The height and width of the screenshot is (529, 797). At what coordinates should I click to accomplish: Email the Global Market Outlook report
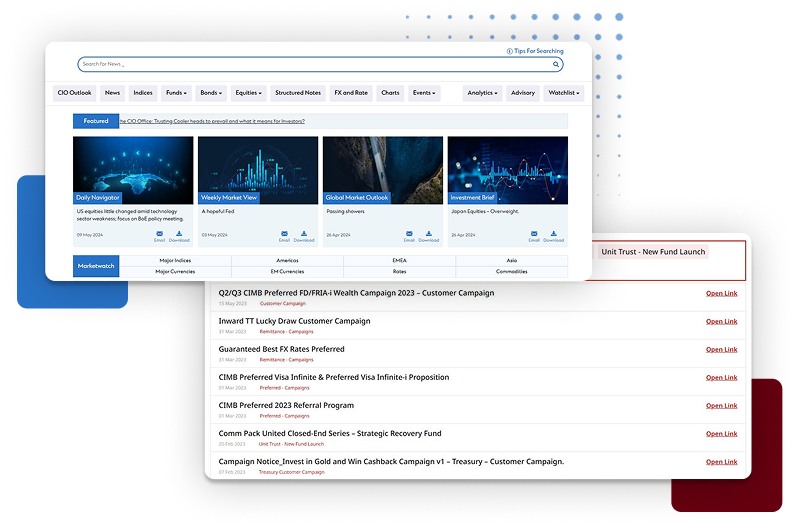pos(409,236)
